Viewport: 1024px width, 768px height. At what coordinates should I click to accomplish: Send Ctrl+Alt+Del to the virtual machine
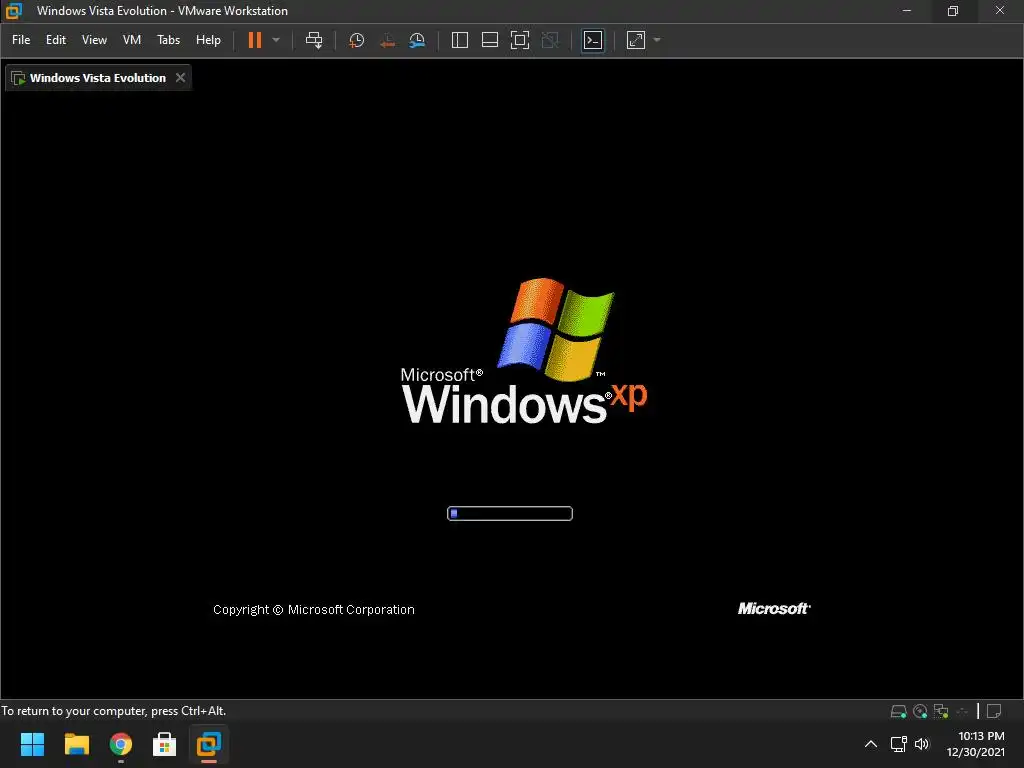pos(314,40)
